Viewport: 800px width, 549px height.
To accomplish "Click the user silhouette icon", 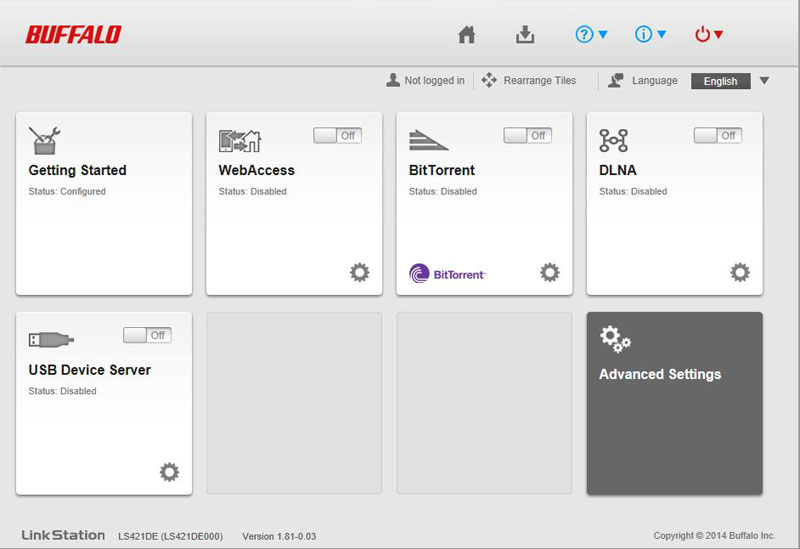I will pyautogui.click(x=393, y=80).
